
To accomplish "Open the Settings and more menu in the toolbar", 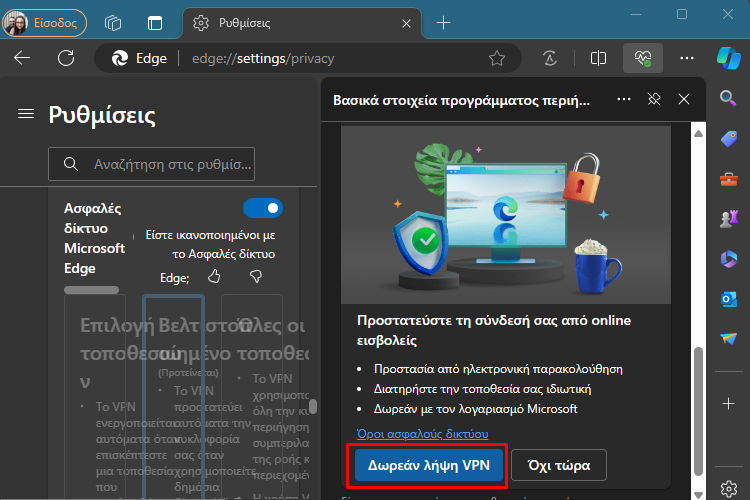I will click(687, 58).
